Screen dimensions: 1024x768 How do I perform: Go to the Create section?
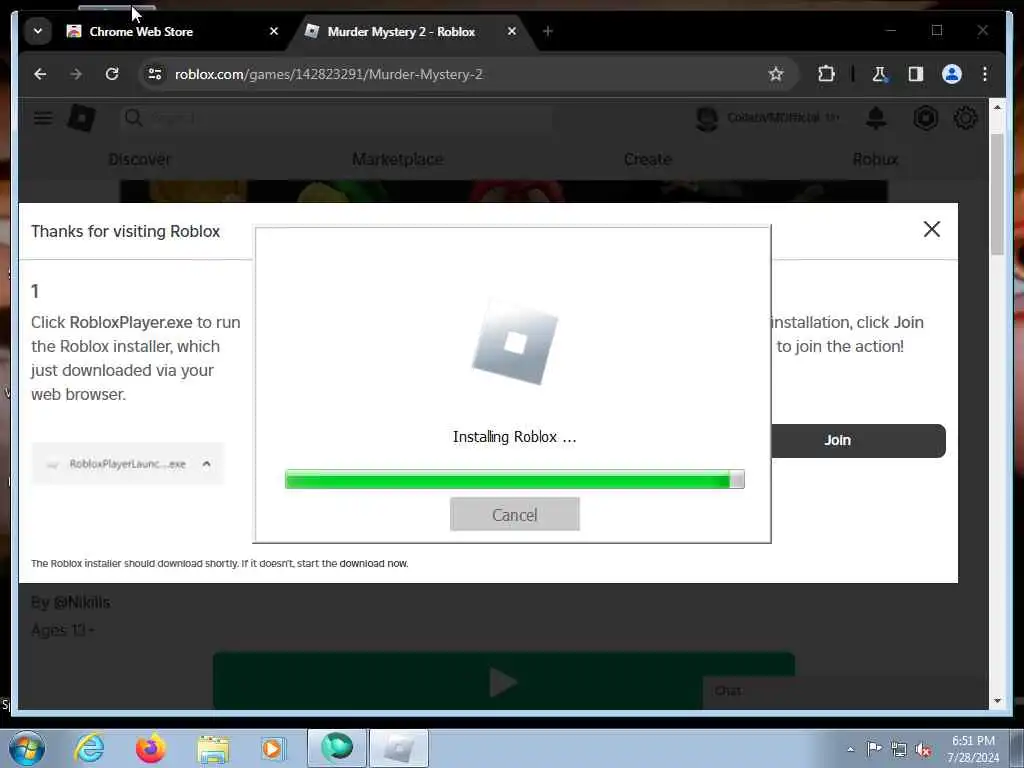pos(647,159)
